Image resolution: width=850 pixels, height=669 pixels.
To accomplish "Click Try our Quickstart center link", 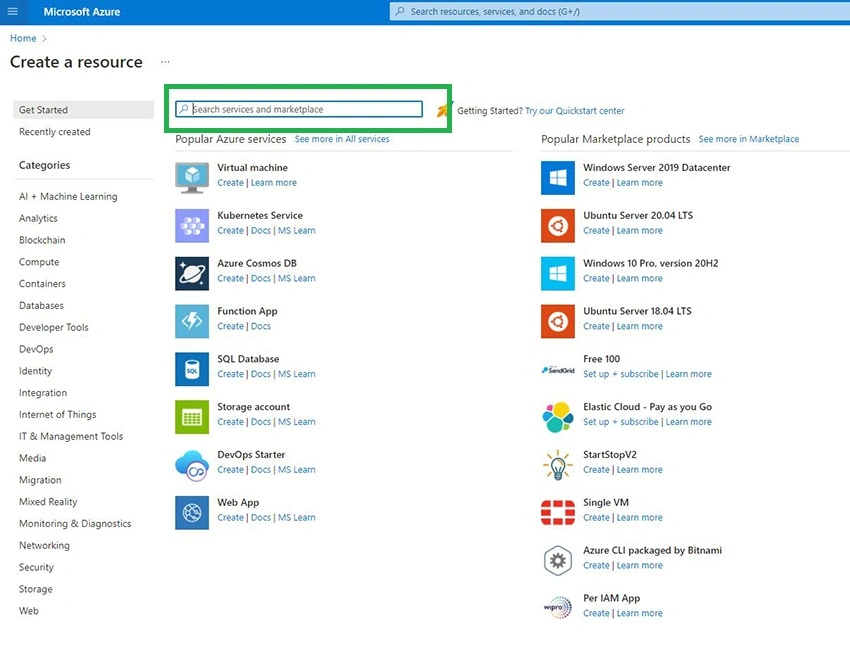I will click(575, 111).
